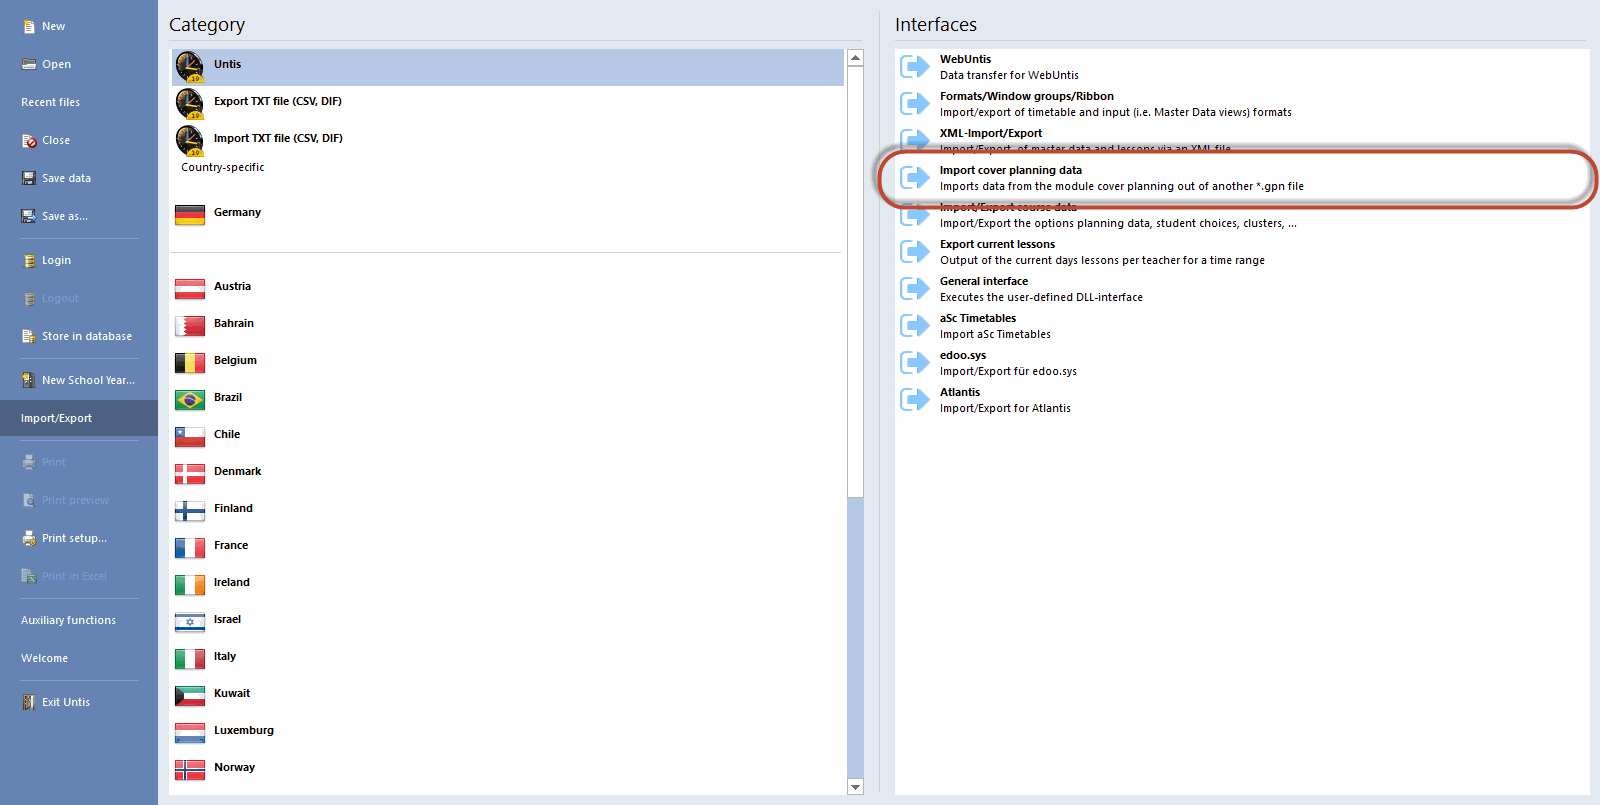Click the Denmark flag icon
This screenshot has width=1600, height=805.
click(x=190, y=474)
